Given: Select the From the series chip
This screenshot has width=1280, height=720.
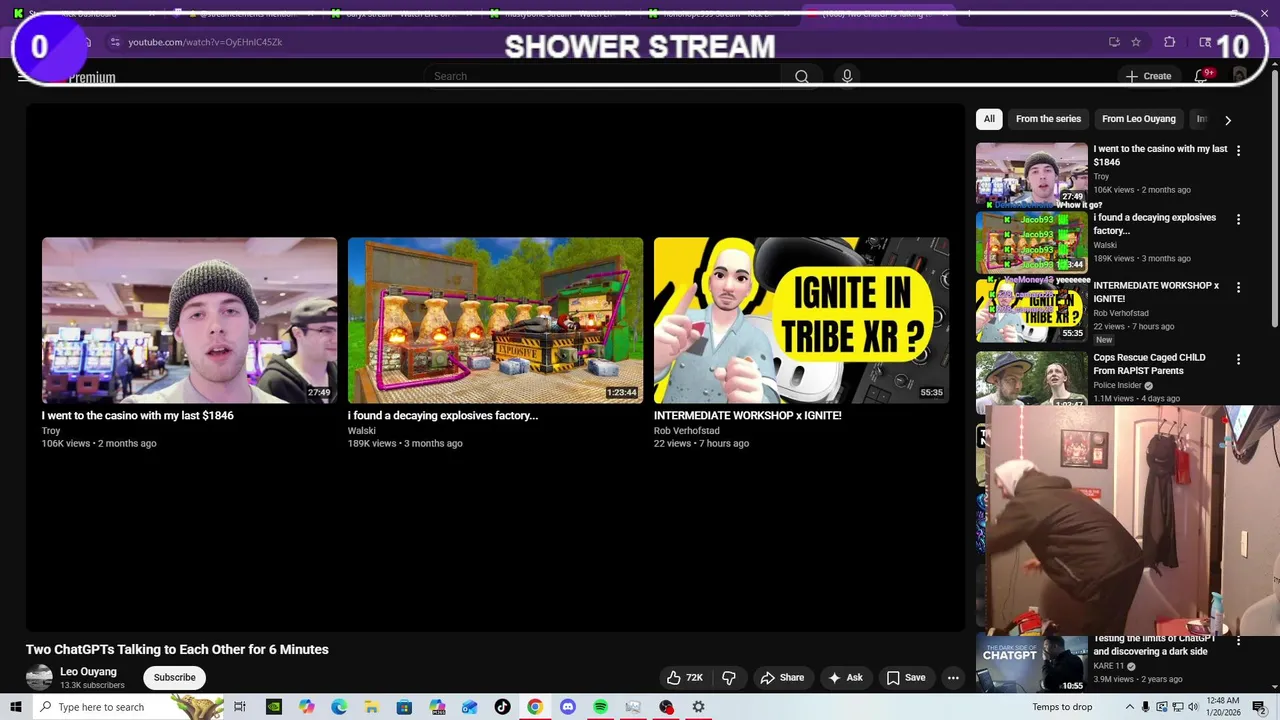Looking at the screenshot, I should pyautogui.click(x=1048, y=119).
